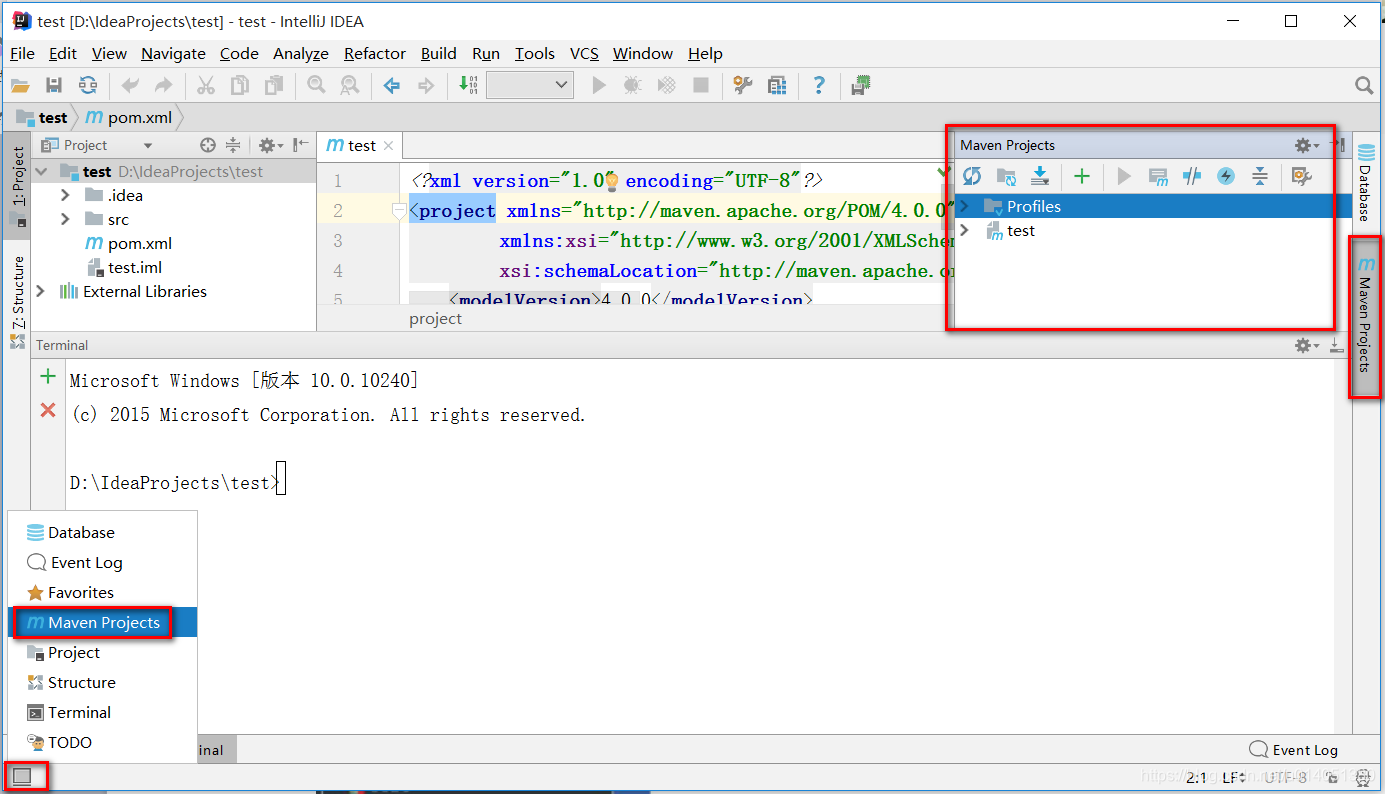Click the Undo arrow in the toolbar

130,86
